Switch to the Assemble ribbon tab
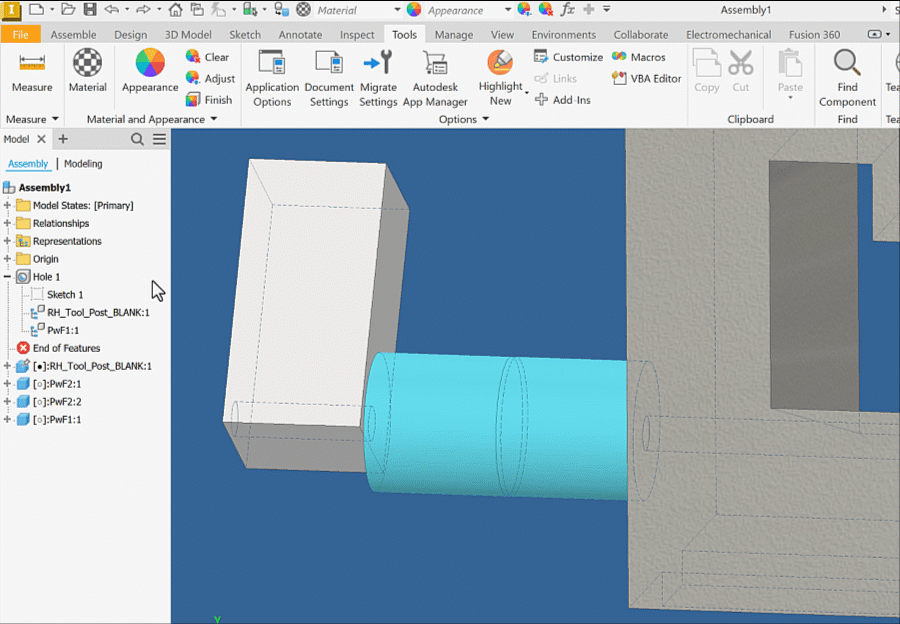The height and width of the screenshot is (624, 900). click(73, 34)
